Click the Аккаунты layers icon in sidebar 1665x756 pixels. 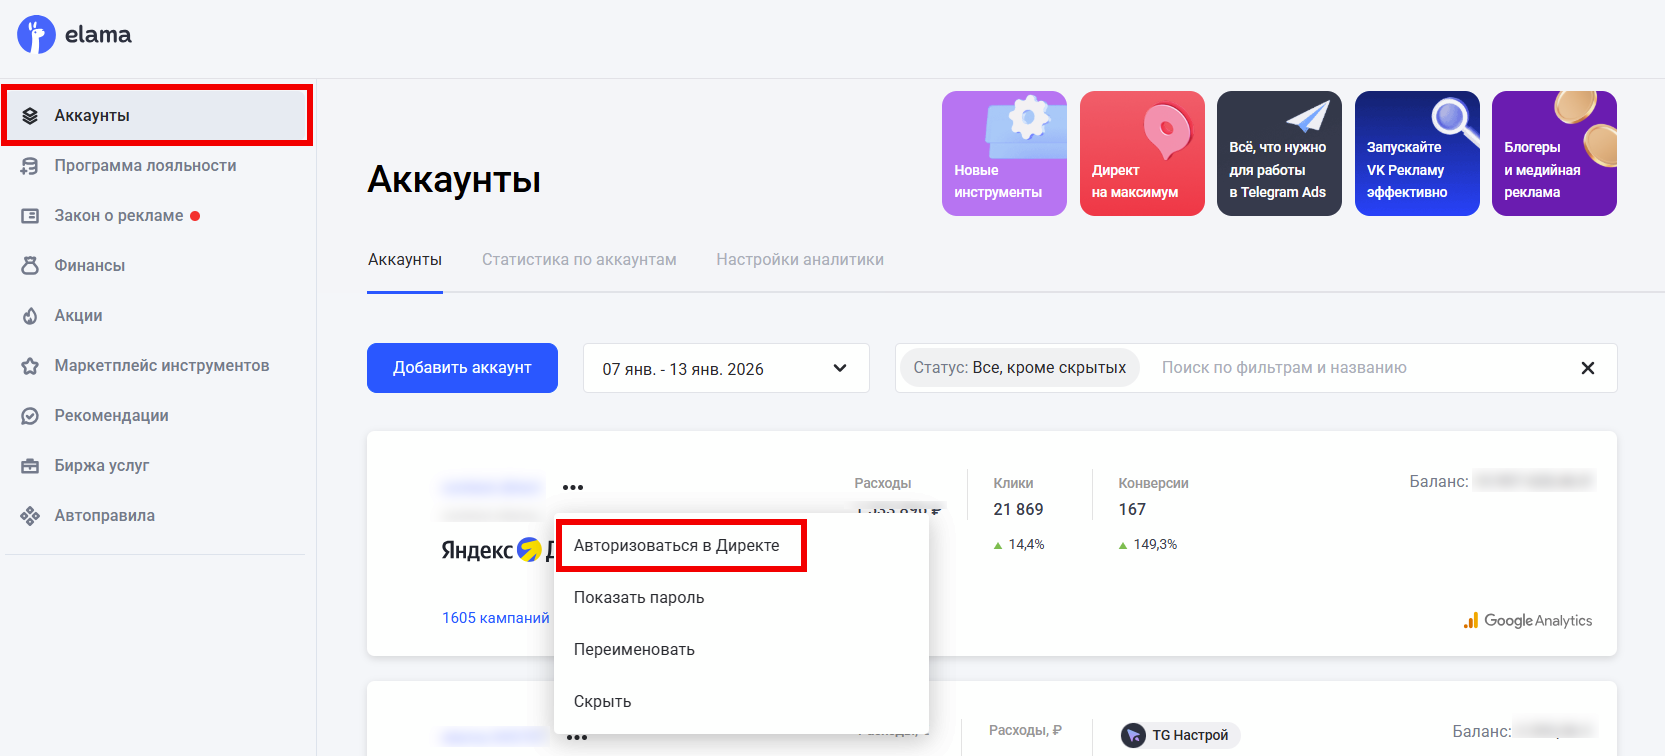click(30, 116)
